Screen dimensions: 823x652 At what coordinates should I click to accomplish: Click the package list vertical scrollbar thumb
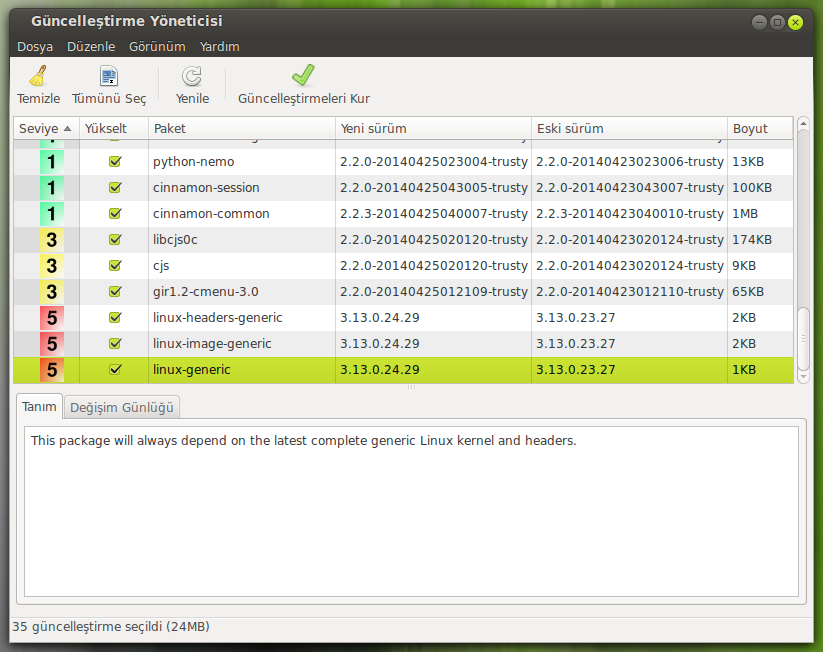[803, 339]
